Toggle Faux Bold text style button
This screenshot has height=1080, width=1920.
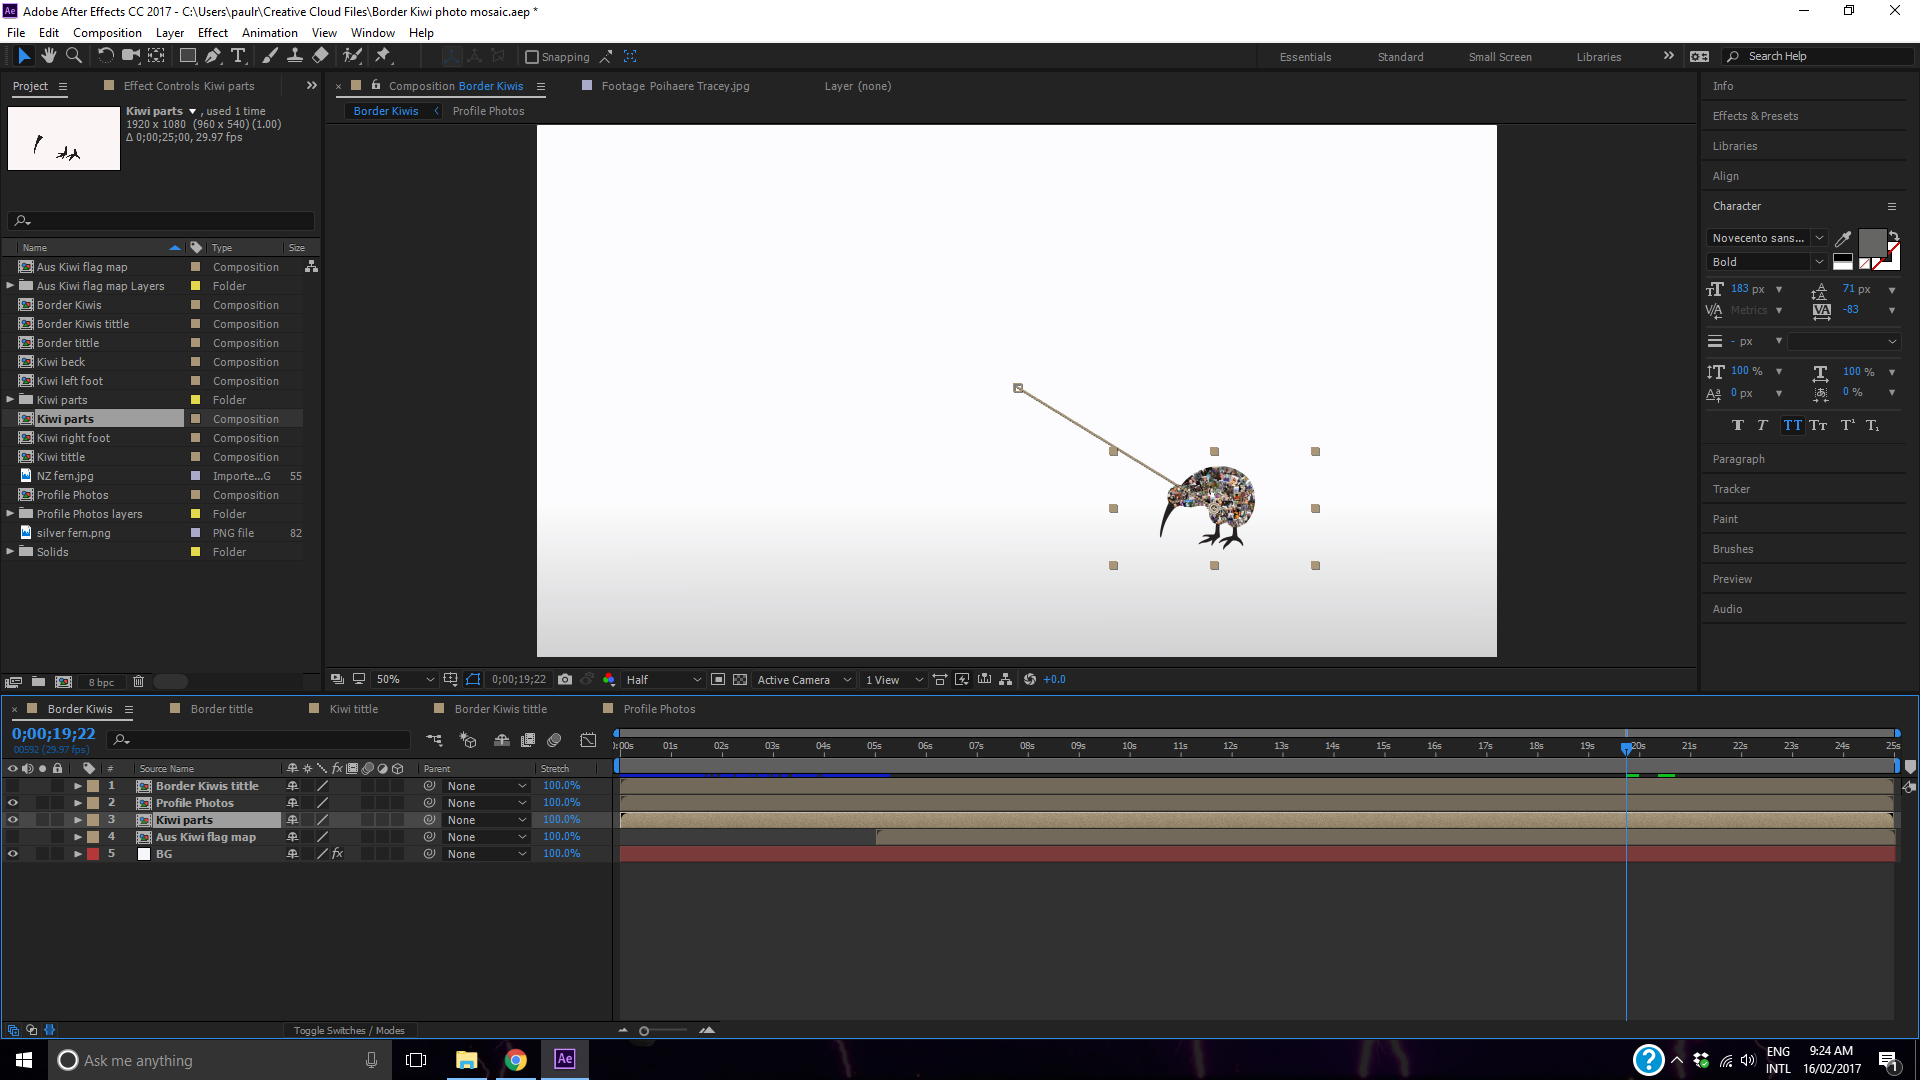point(1738,426)
